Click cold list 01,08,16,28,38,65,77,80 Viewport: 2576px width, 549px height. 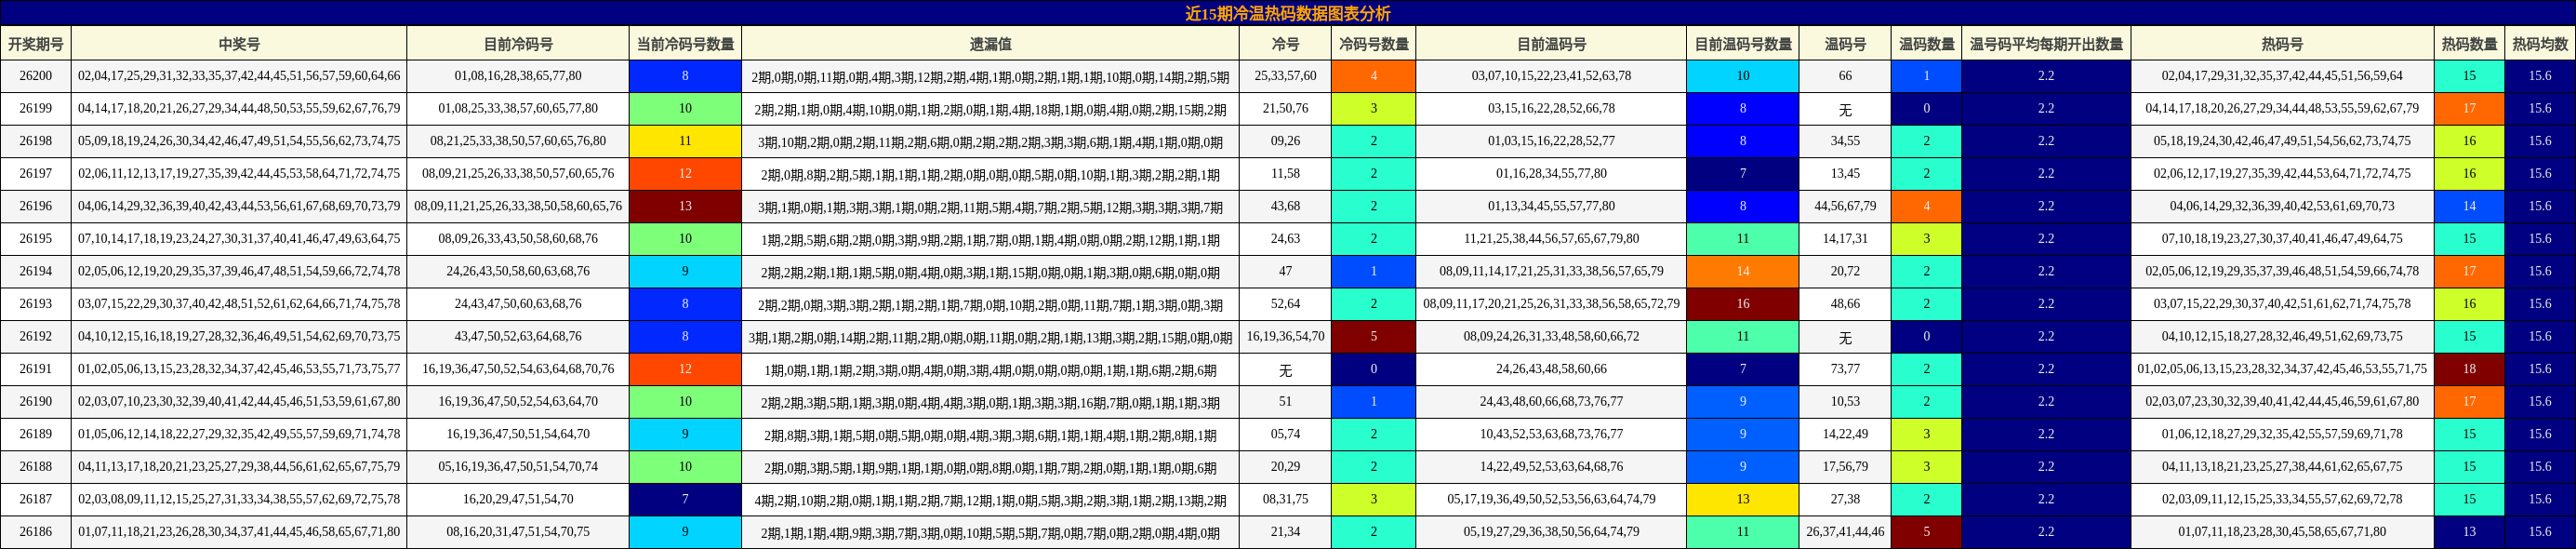(x=518, y=76)
